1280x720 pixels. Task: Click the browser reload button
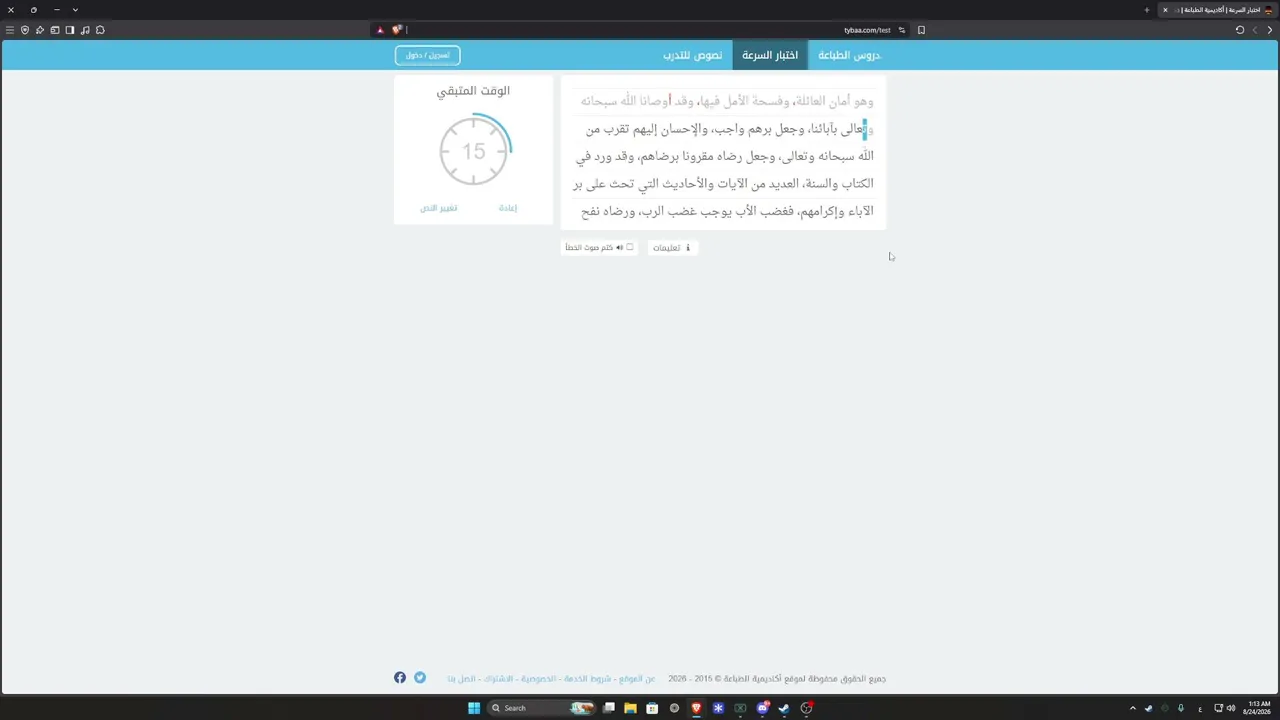click(x=1240, y=30)
